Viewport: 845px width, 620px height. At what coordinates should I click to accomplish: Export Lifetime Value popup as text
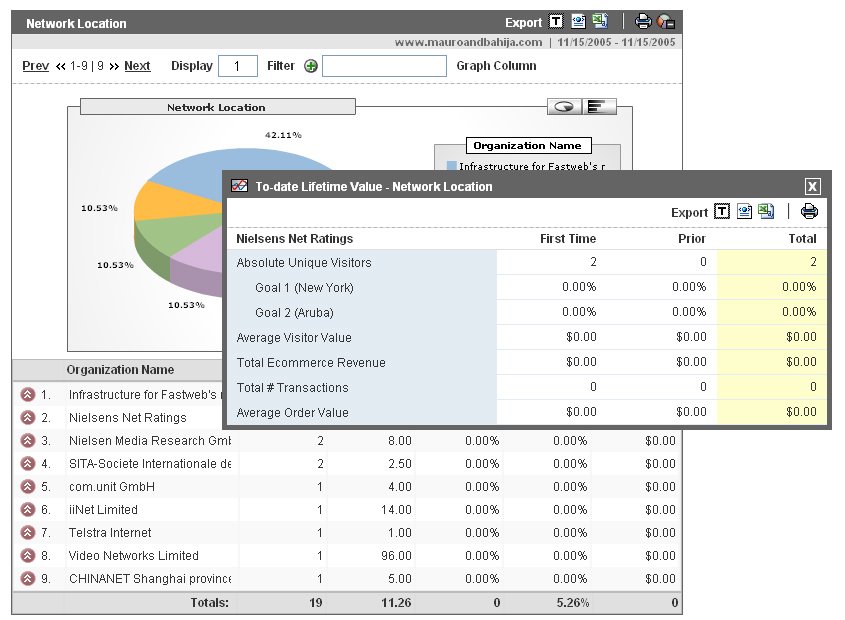point(722,211)
